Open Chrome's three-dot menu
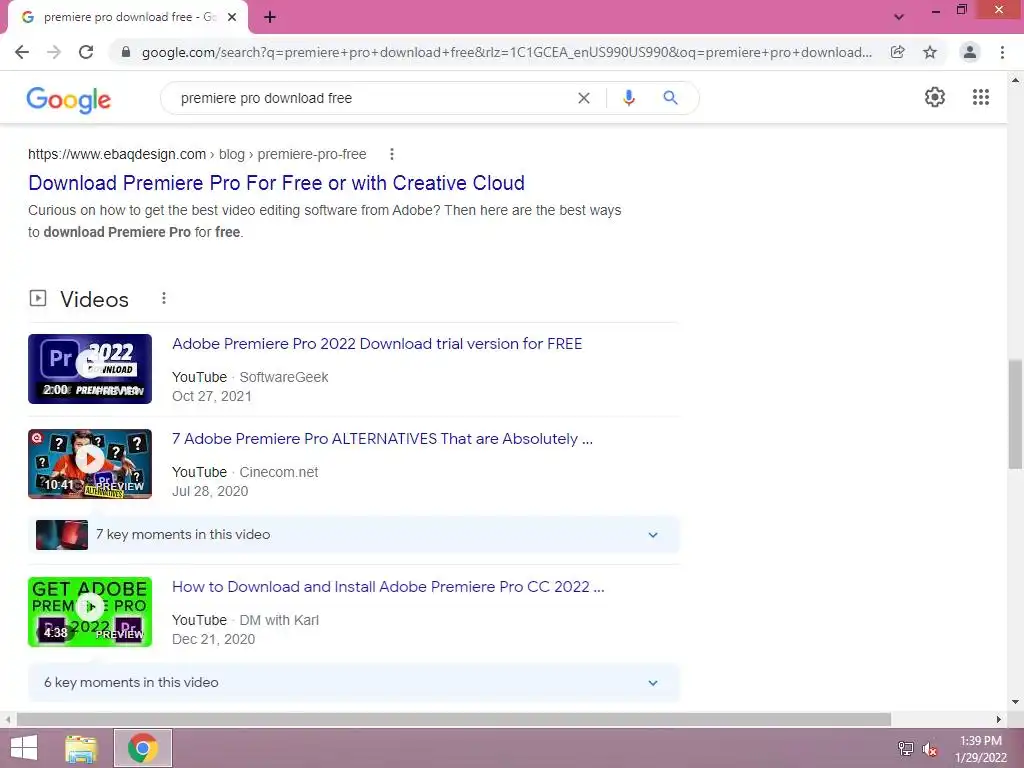The width and height of the screenshot is (1024, 768). point(1002,52)
